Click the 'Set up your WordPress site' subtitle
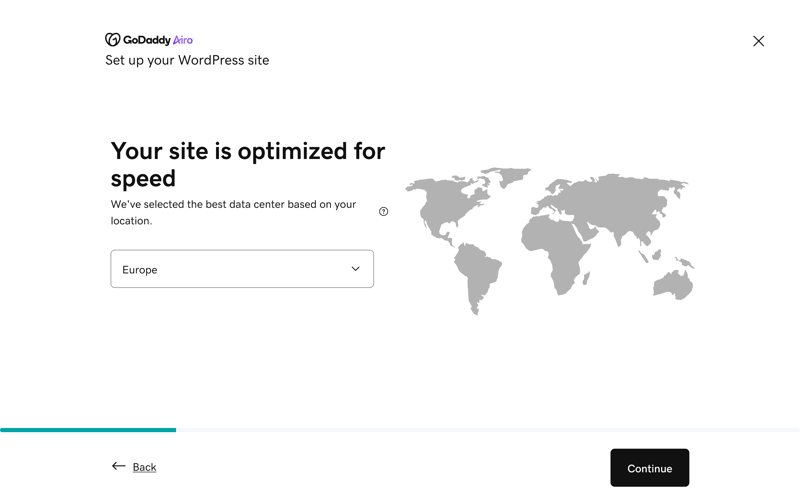This screenshot has height=503, width=800. pos(187,60)
